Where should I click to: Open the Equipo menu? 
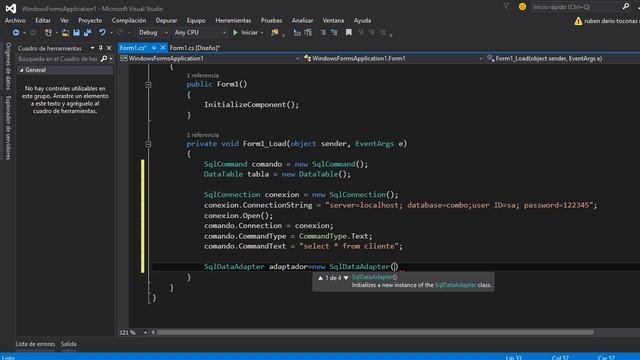click(196, 20)
